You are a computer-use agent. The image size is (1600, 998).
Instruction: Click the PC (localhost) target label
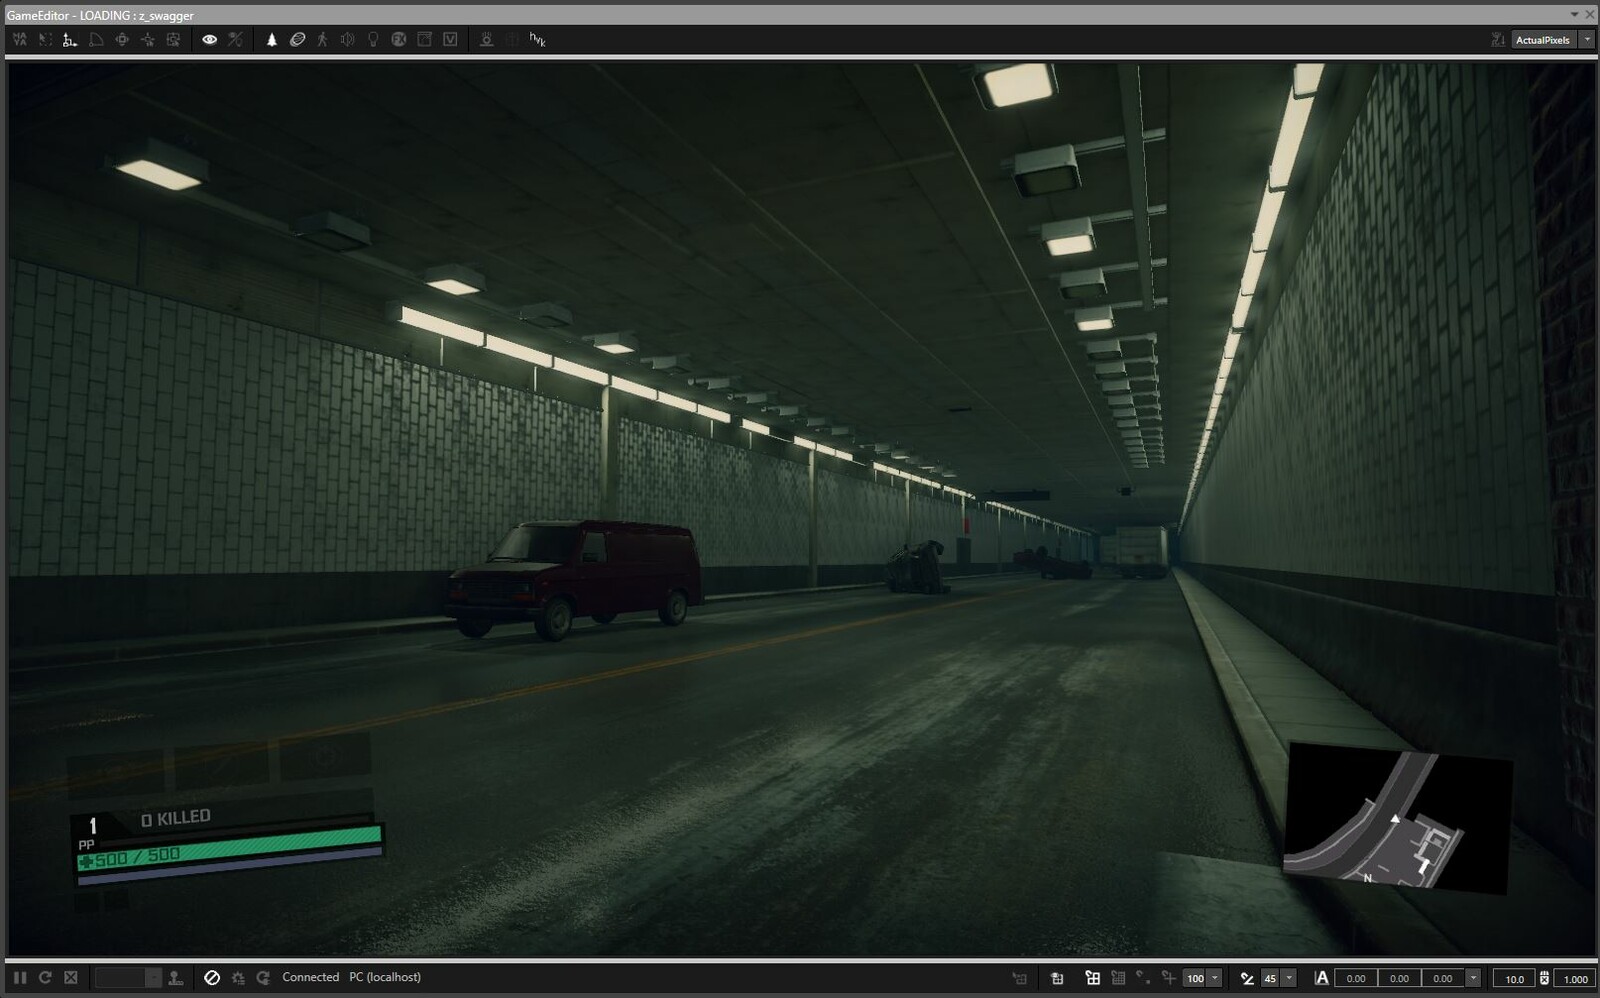click(x=385, y=977)
